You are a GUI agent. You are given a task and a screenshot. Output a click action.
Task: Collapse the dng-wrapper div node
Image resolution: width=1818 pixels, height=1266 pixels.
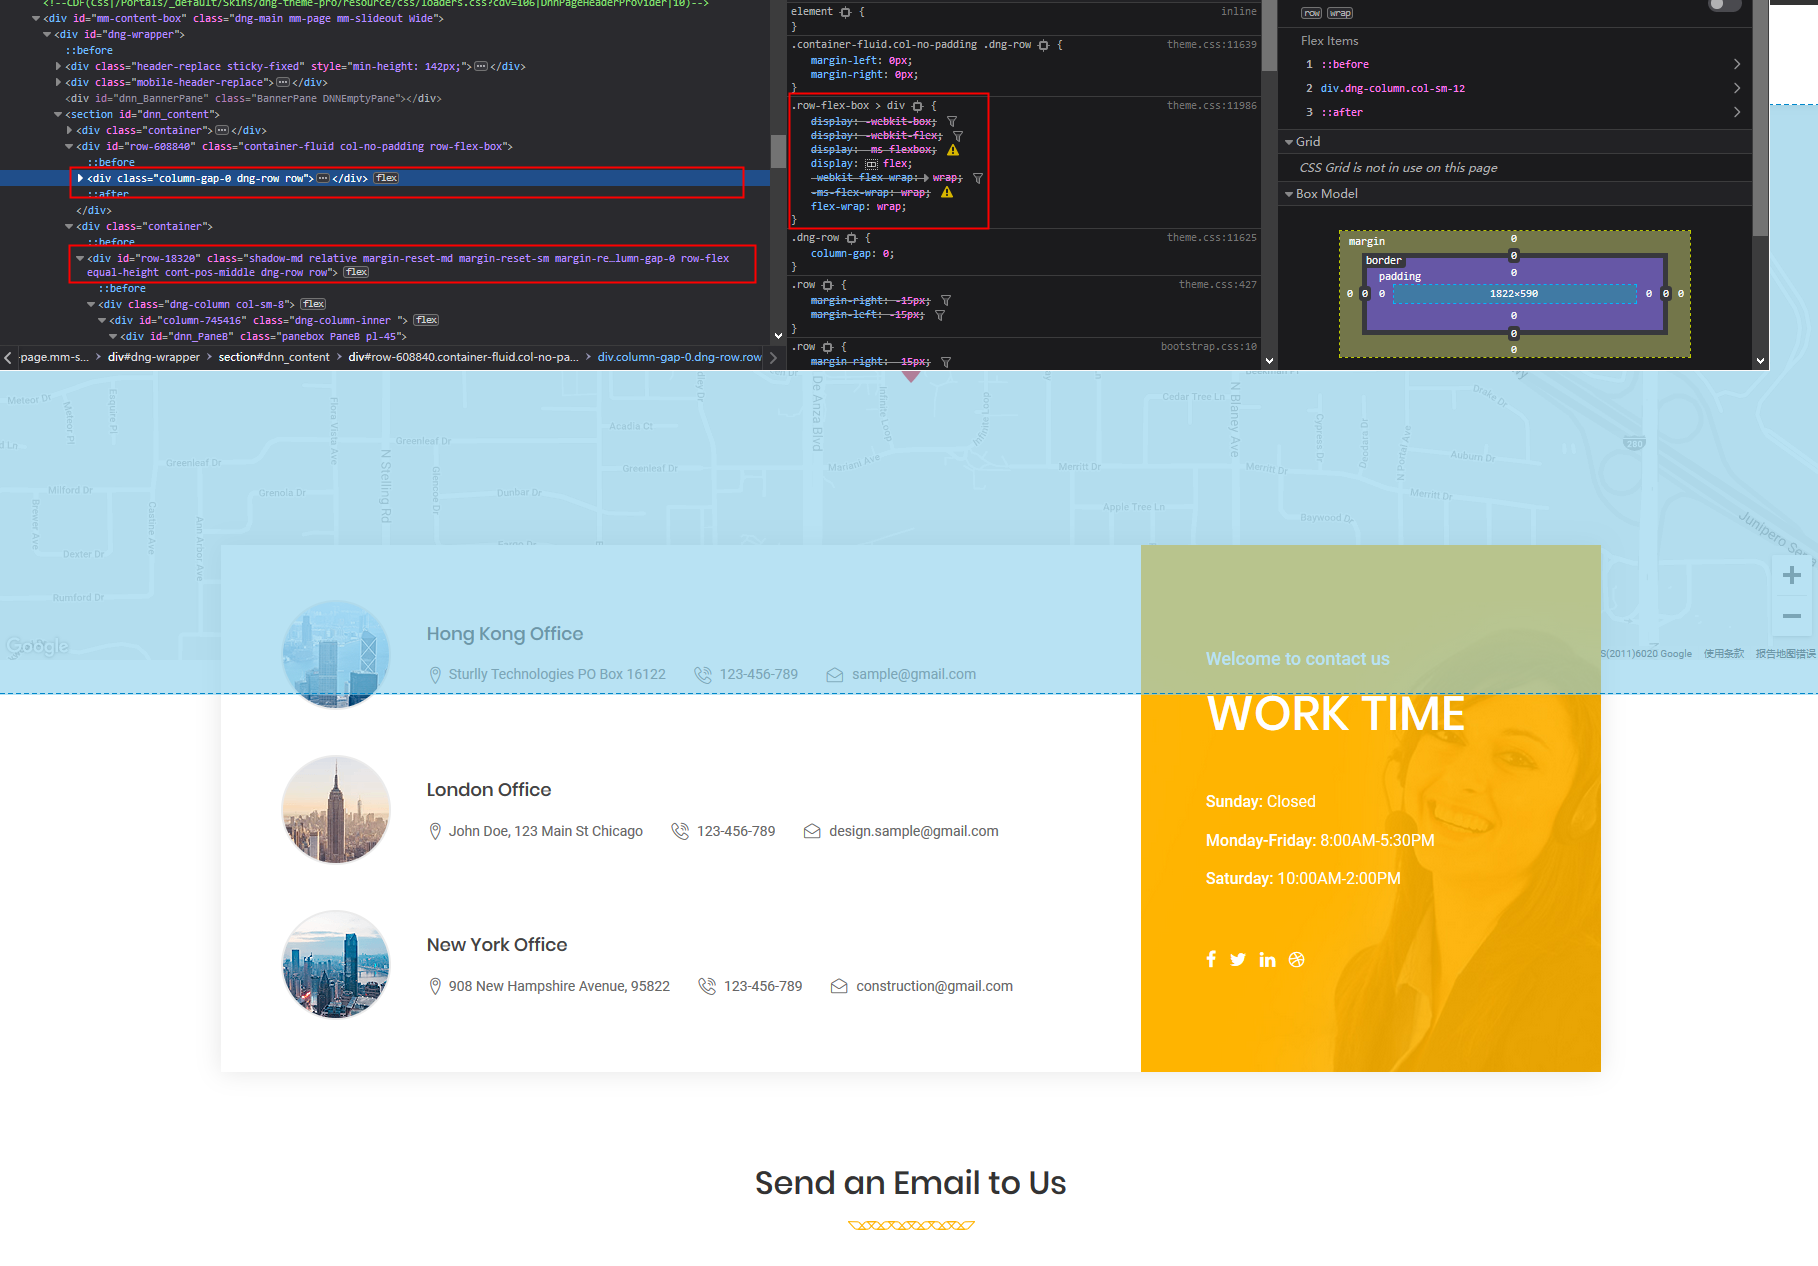click(47, 34)
